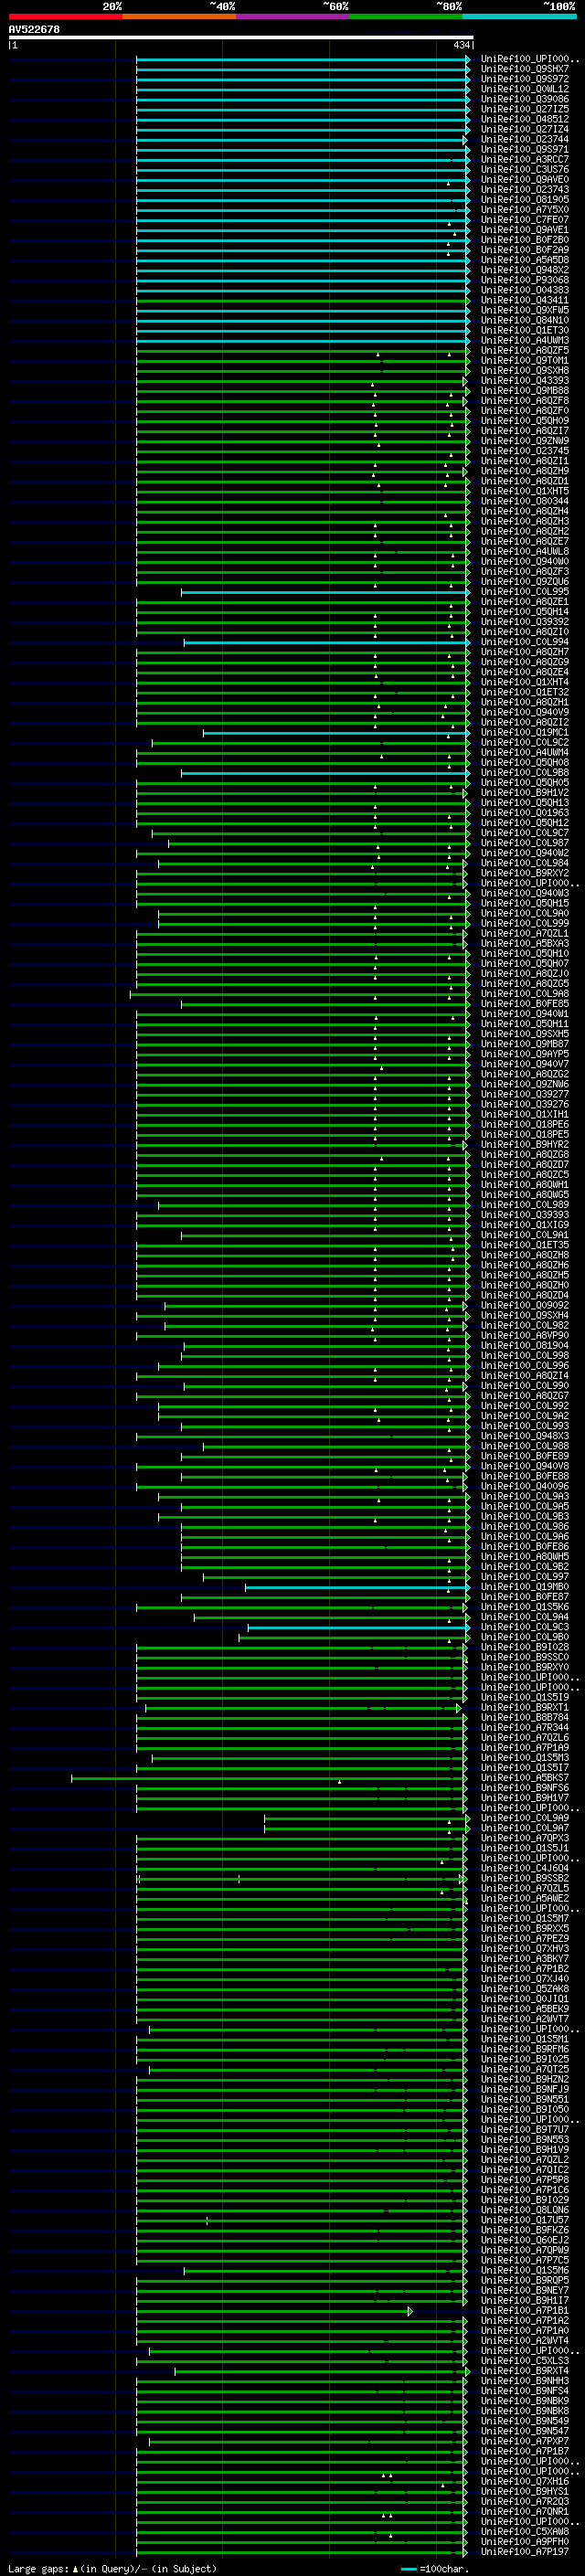Click the cyan alignment bar for UniRef100_C0L9C3
Image resolution: width=585 pixels, height=2576 pixels.
tap(359, 1628)
